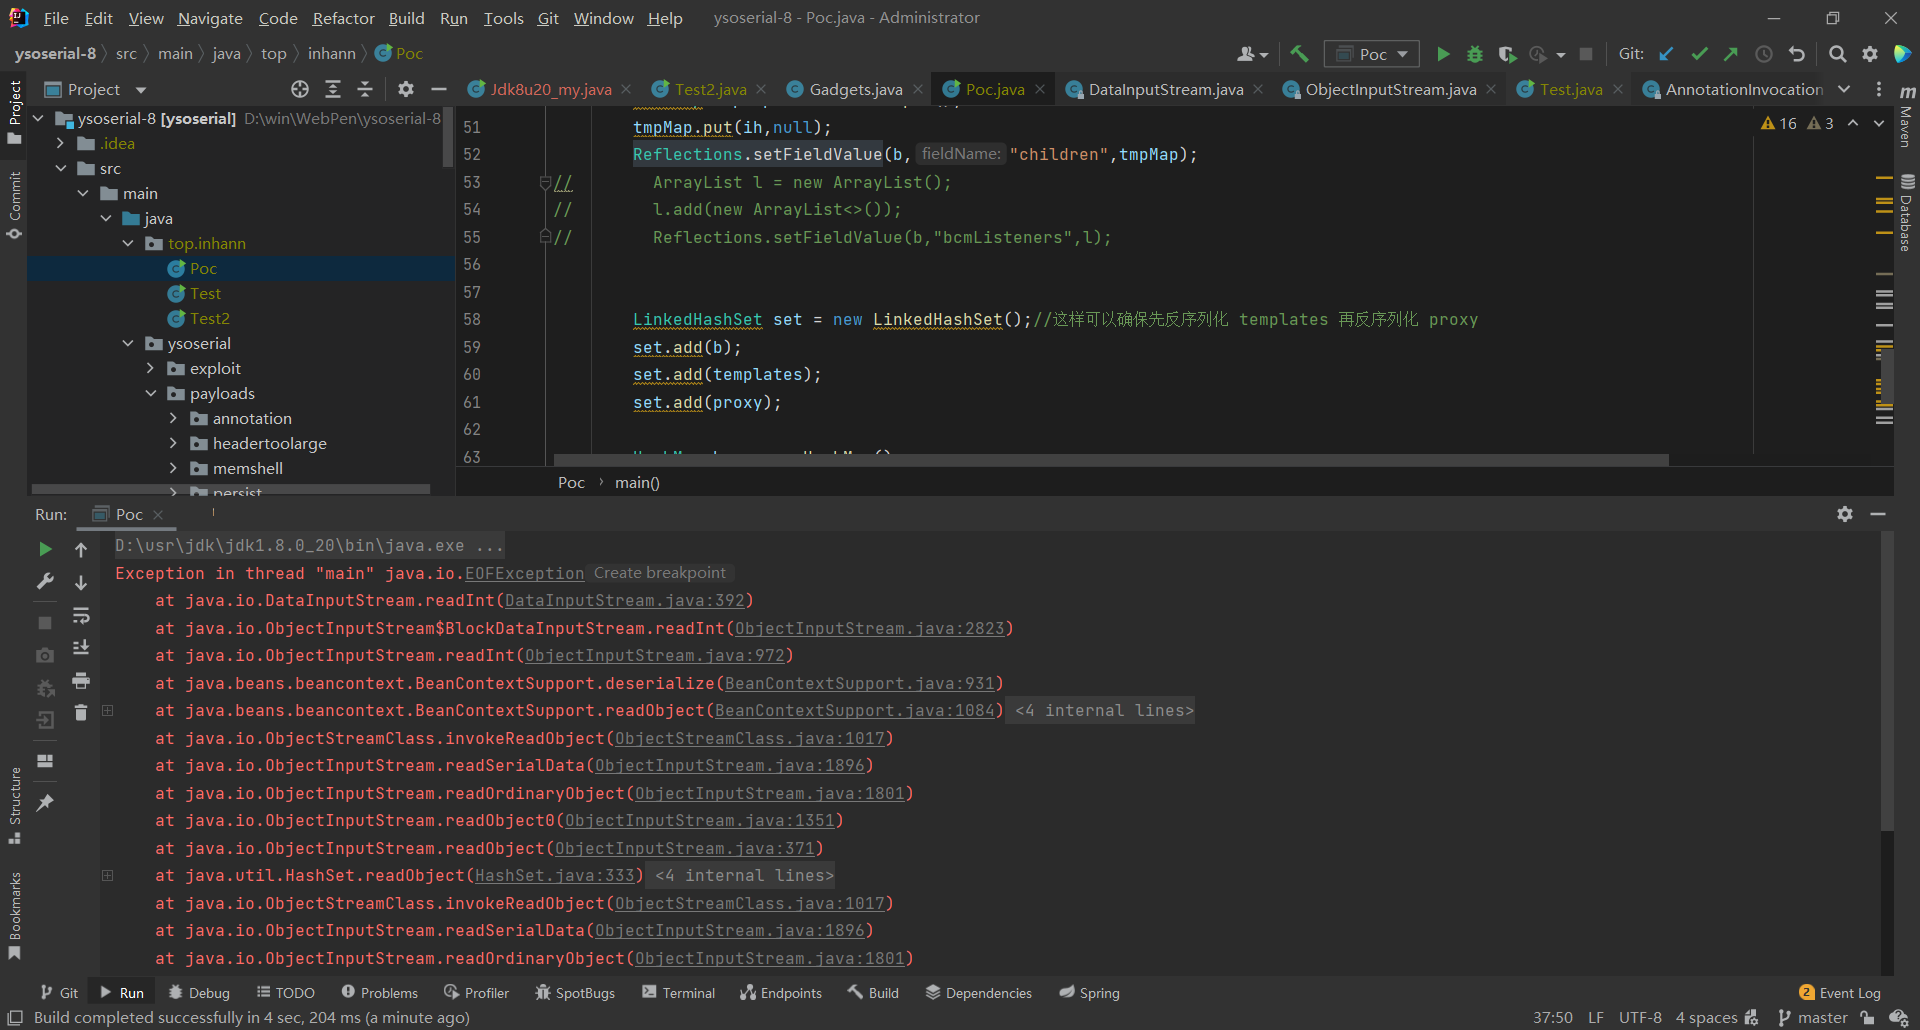Screen dimensions: 1920x1030
Task: Run with coverage from the toolbar
Action: coord(1507,54)
